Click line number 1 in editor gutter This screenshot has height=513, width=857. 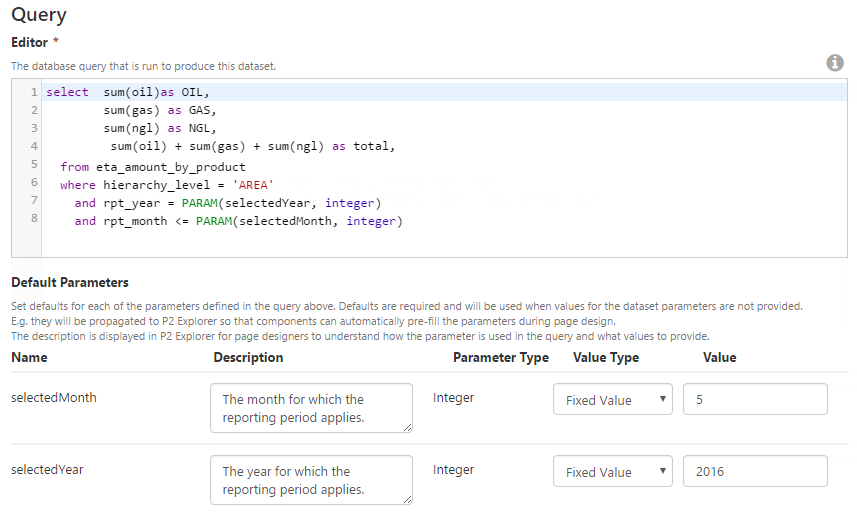(x=34, y=92)
